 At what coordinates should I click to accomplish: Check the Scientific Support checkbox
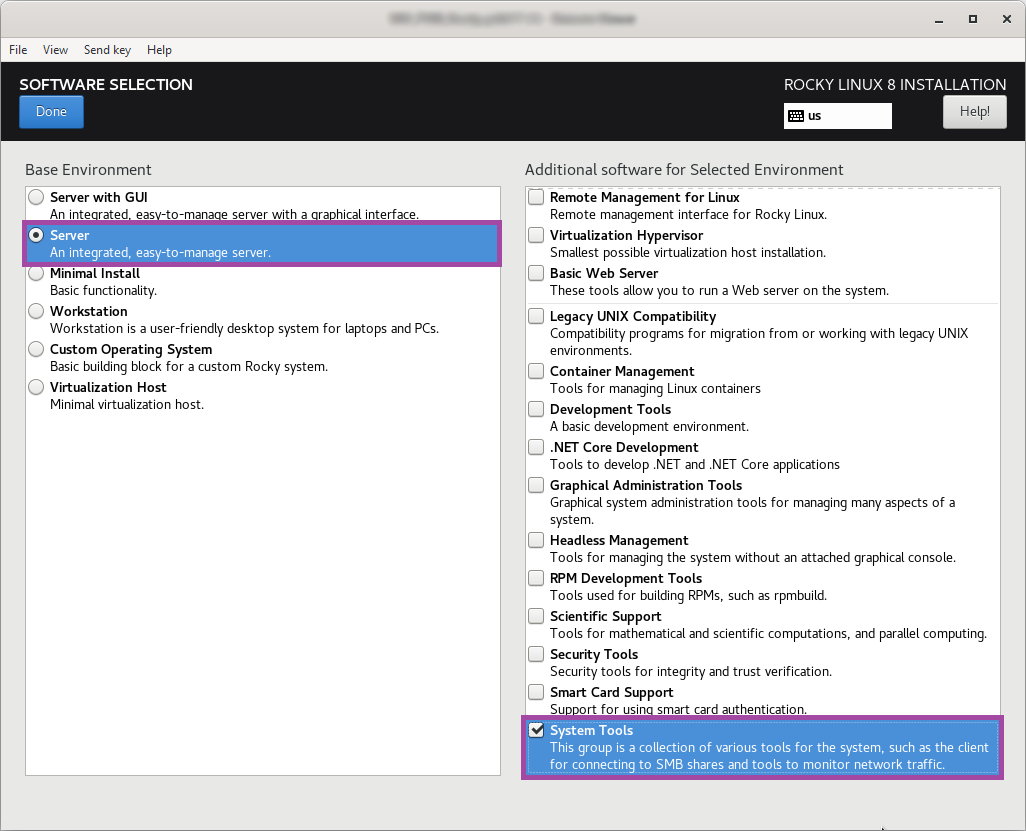click(x=536, y=616)
